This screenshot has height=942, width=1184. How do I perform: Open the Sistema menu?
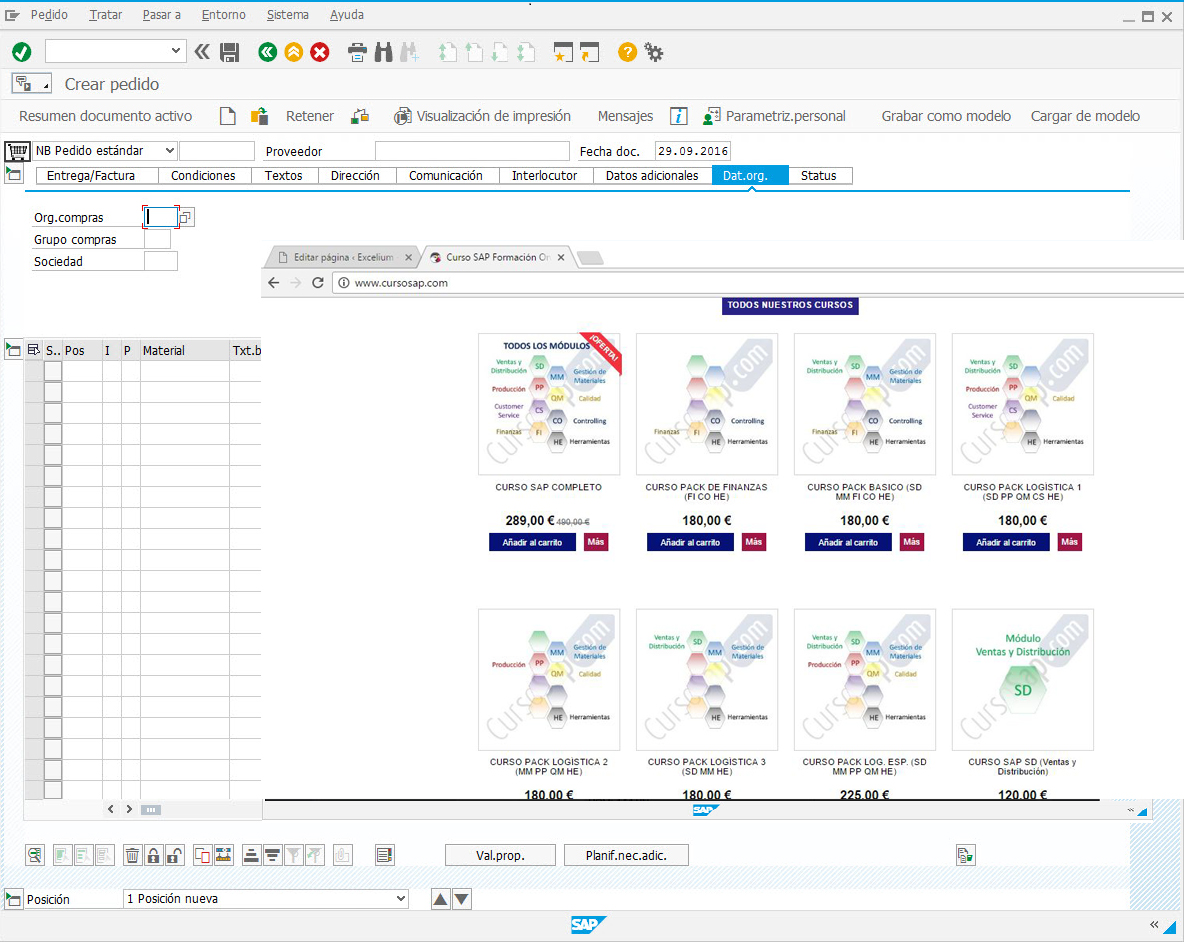click(x=288, y=15)
